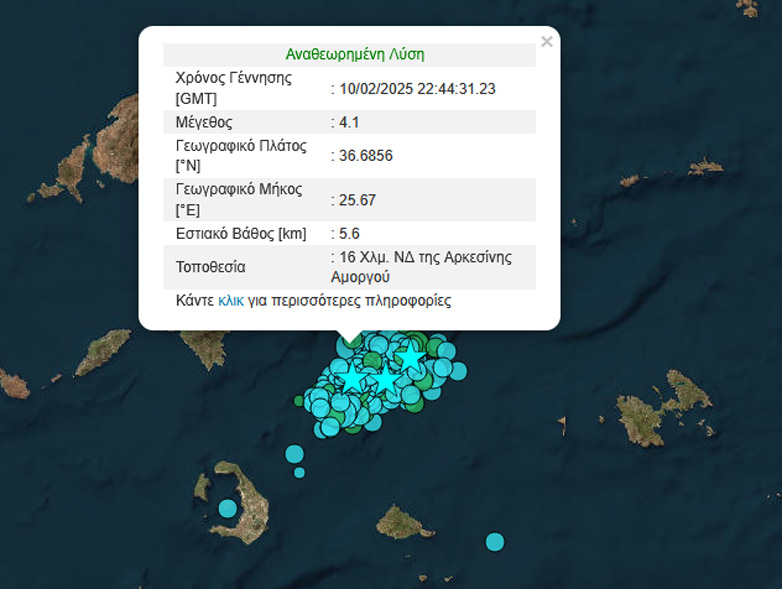782x589 pixels.
Task: Click the isolated circle marker southeast of Anafi
Action: click(x=495, y=541)
